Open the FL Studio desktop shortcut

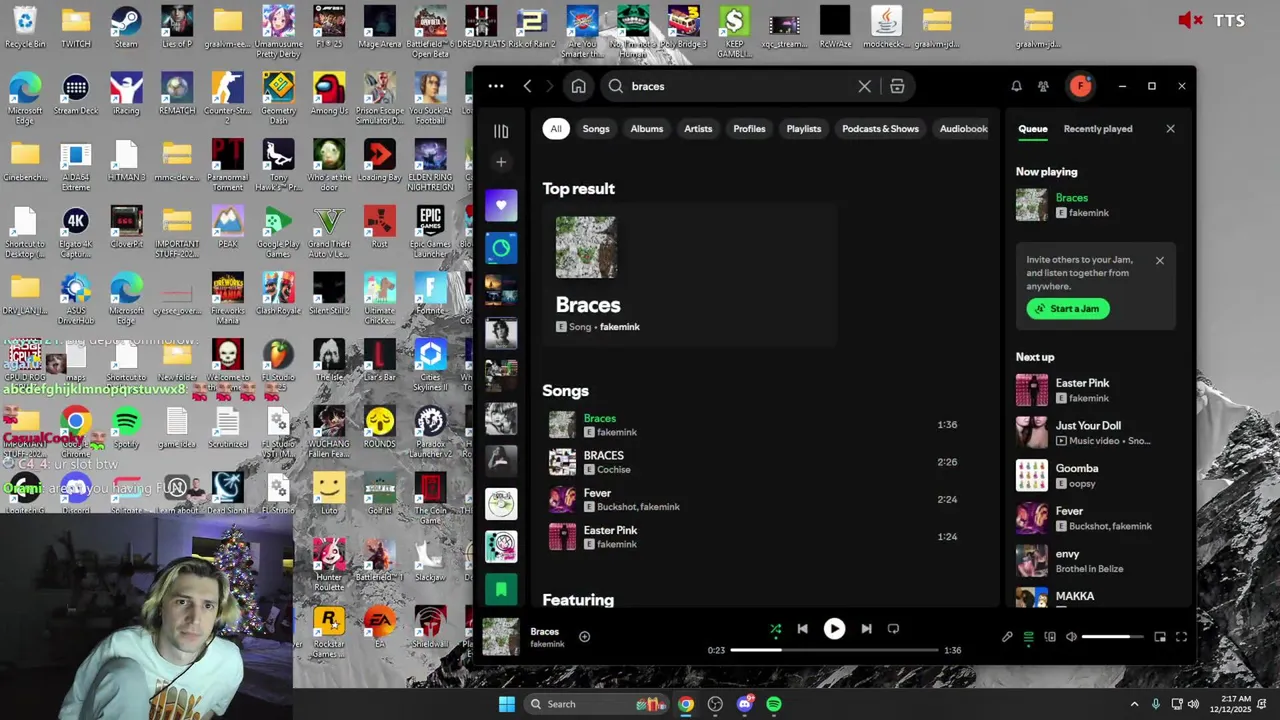click(278, 360)
